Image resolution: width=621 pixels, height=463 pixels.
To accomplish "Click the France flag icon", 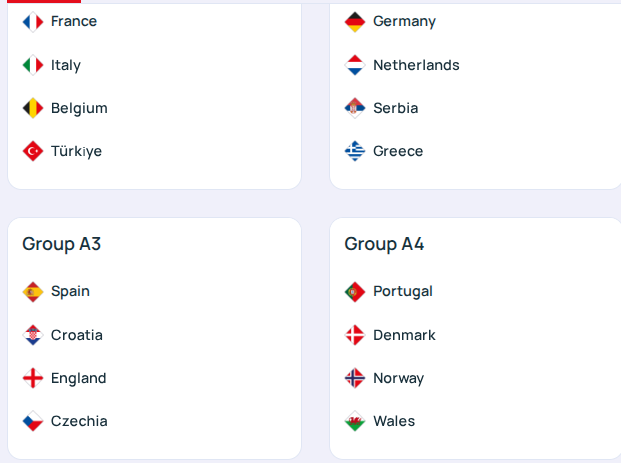I will pos(33,21).
